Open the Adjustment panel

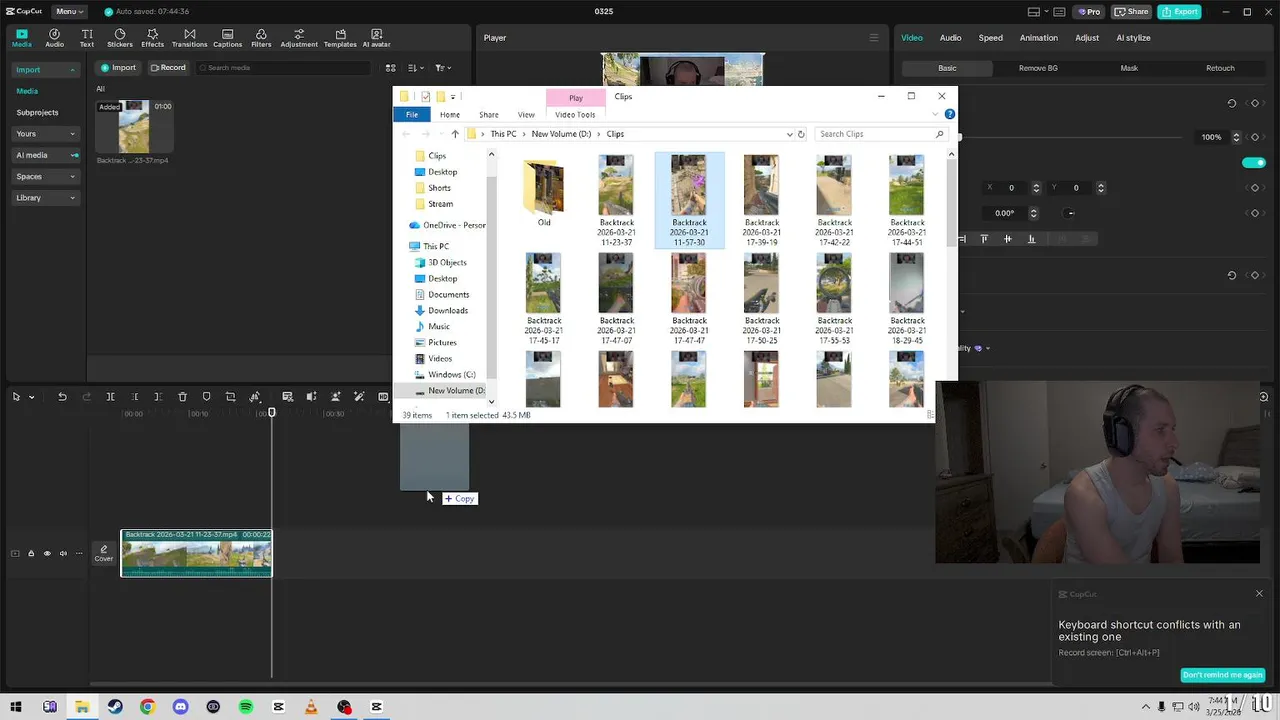(299, 38)
